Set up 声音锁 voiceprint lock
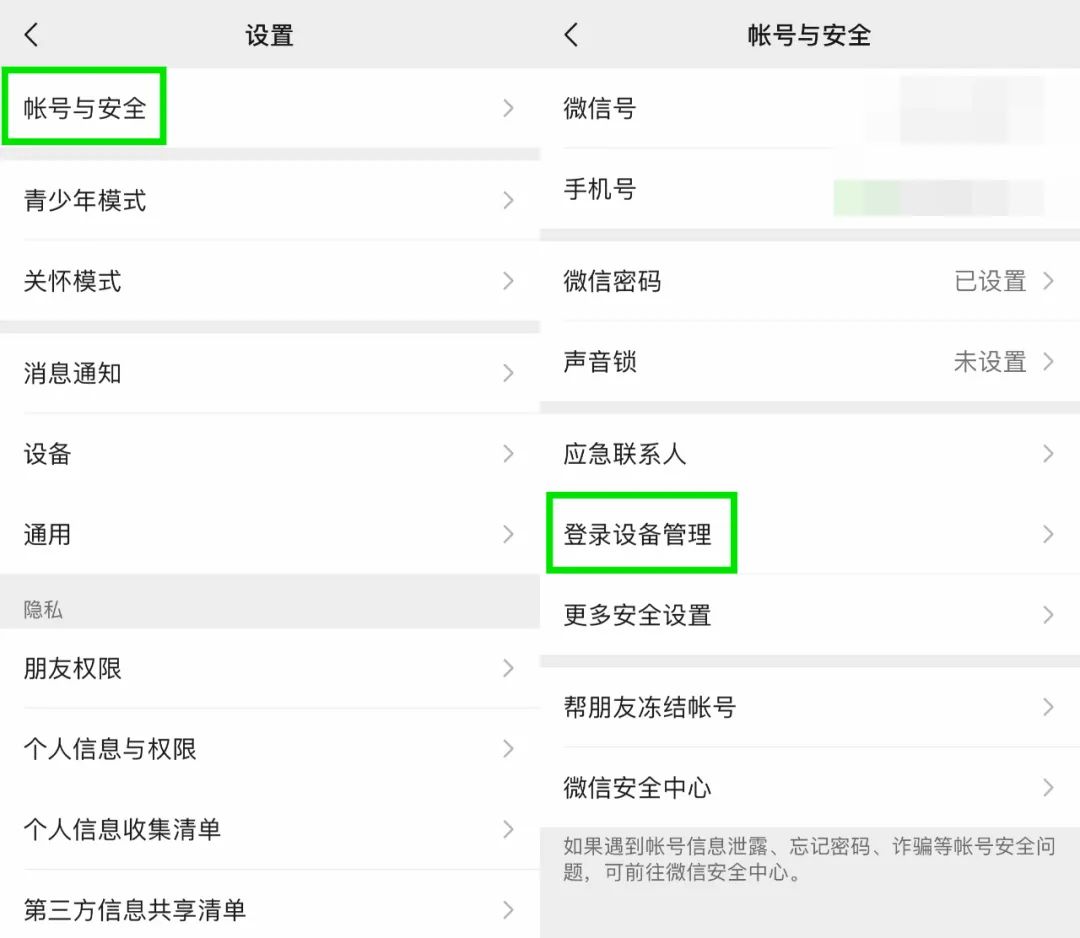This screenshot has width=1080, height=938. click(x=810, y=362)
